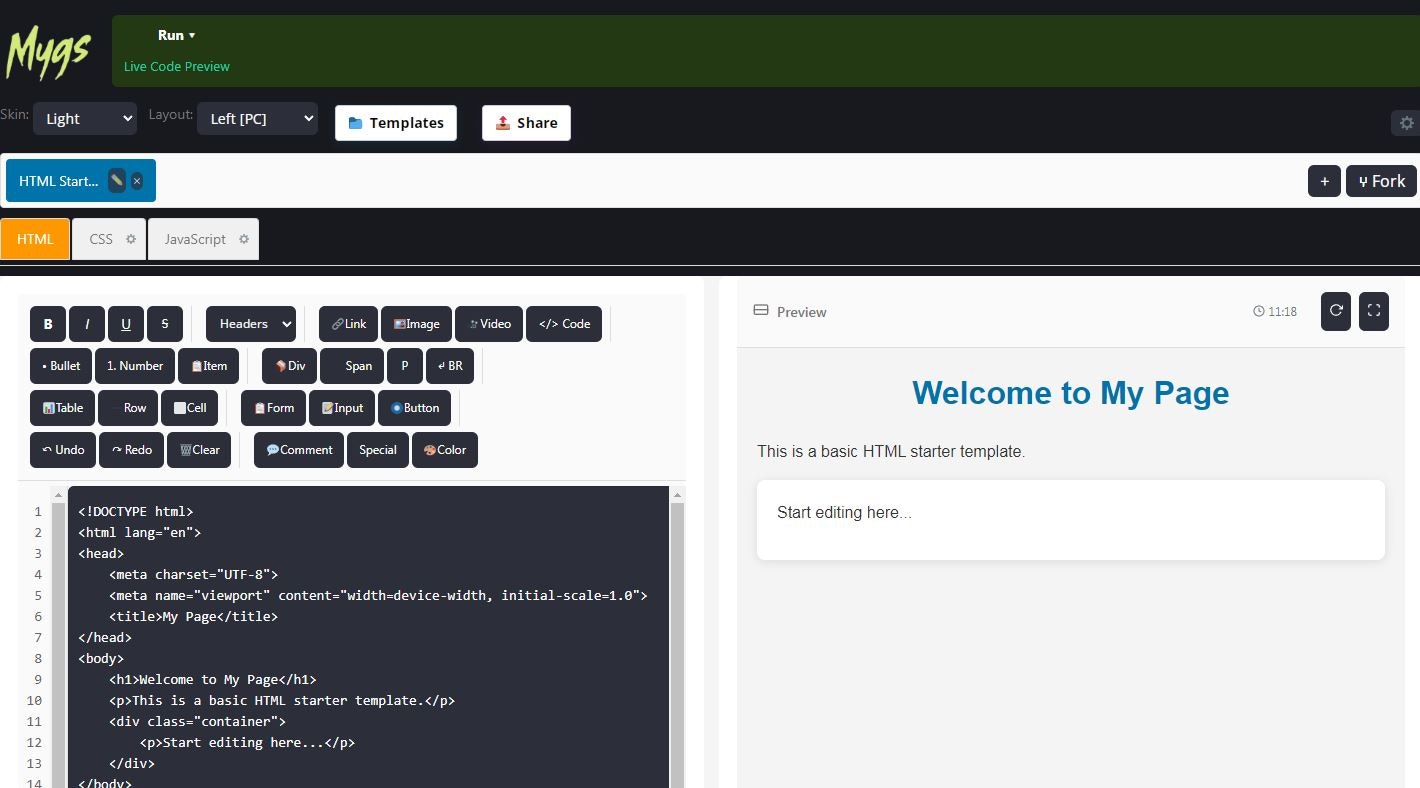Click the <title>My Page</title> code line
This screenshot has width=1420, height=788.
(x=193, y=616)
